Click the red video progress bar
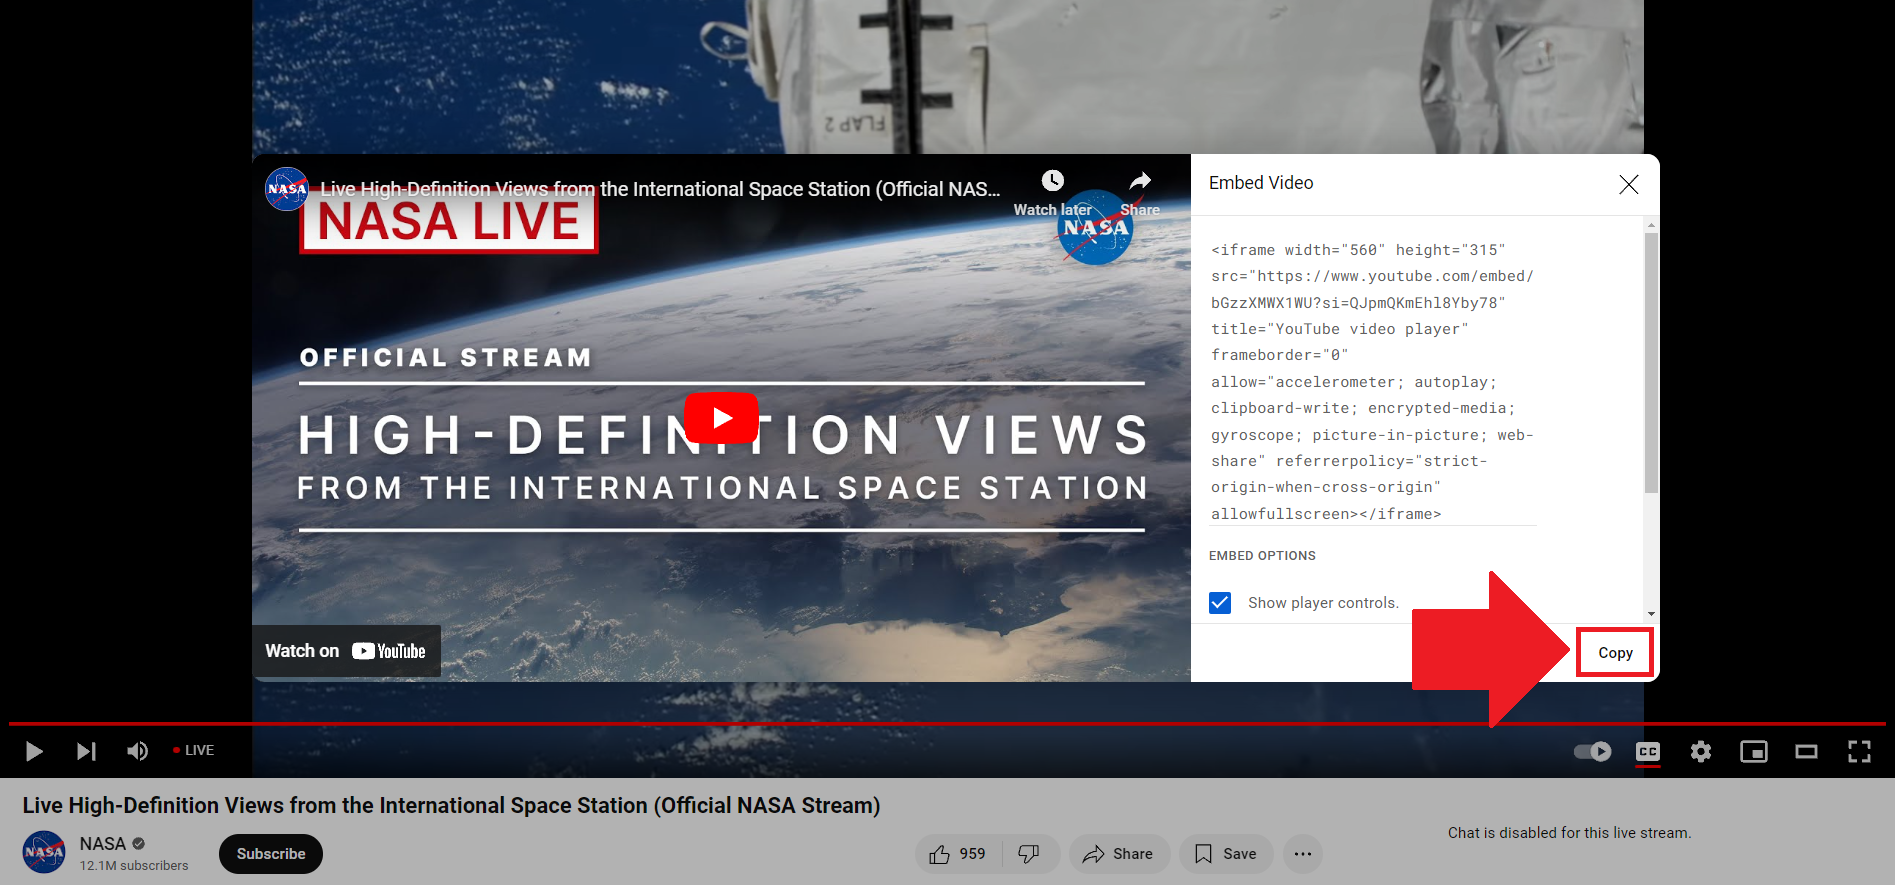Screen dimensions: 1895x885 [947, 723]
